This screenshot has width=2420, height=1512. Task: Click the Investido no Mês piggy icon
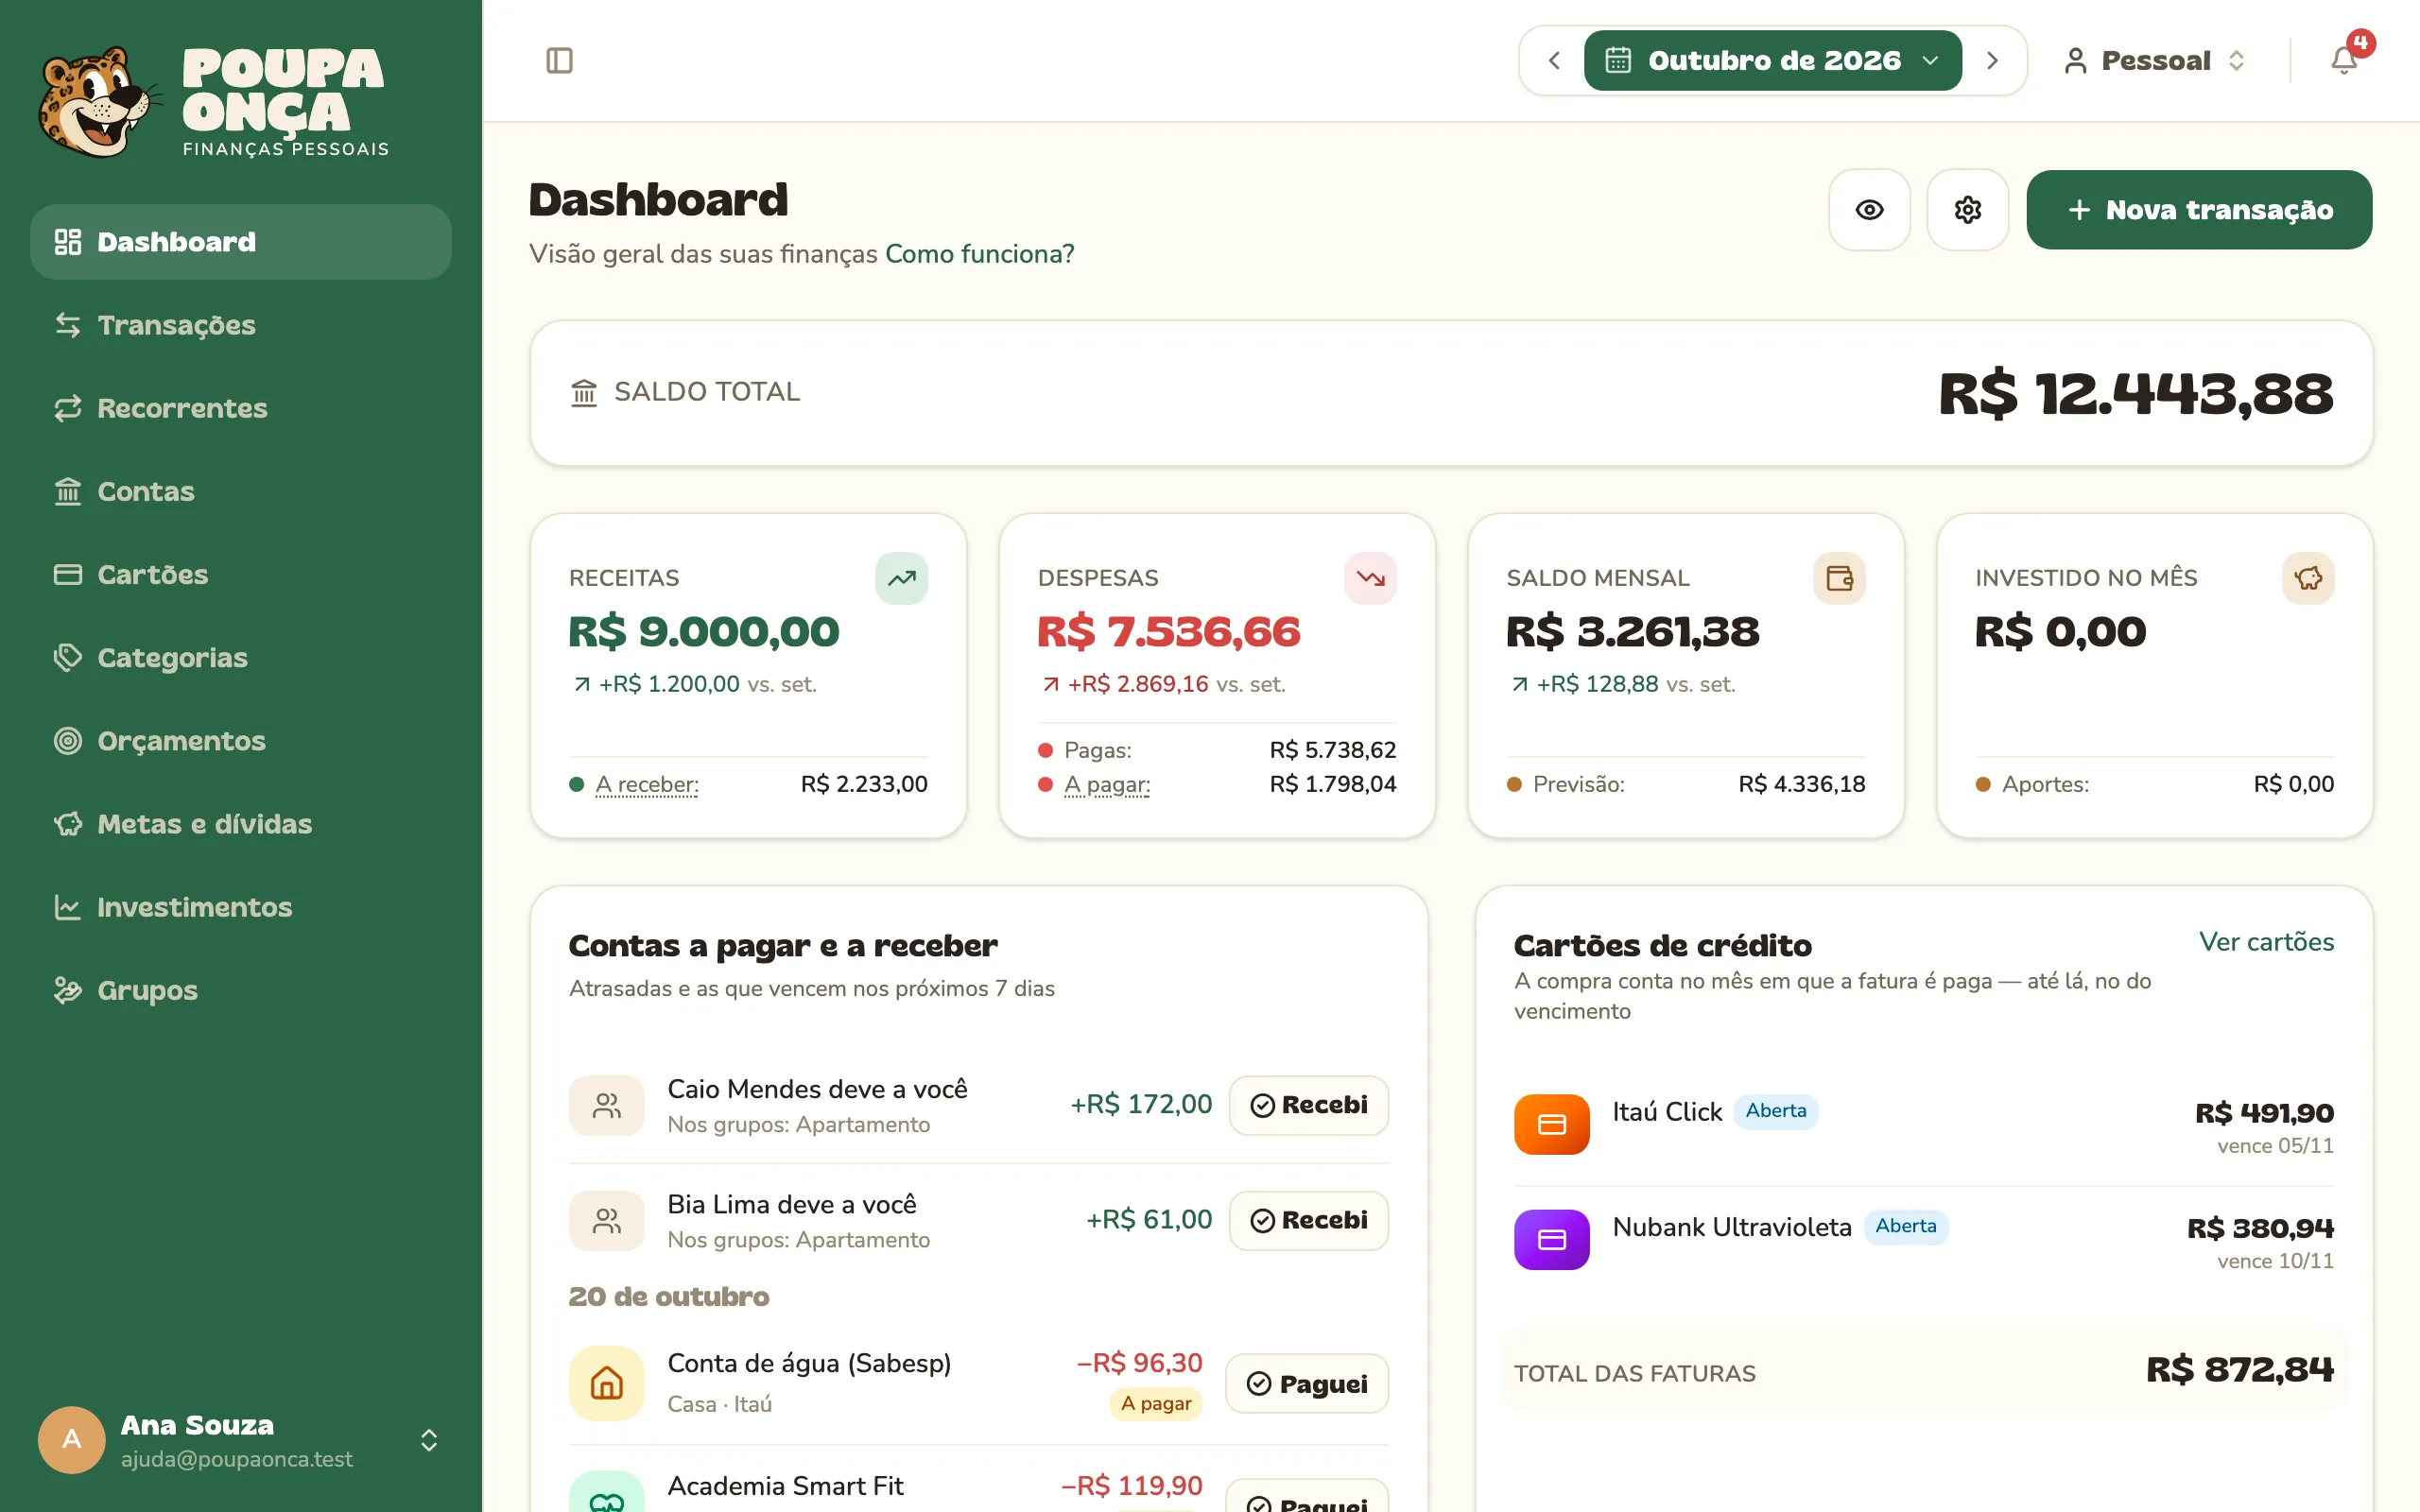2308,578
